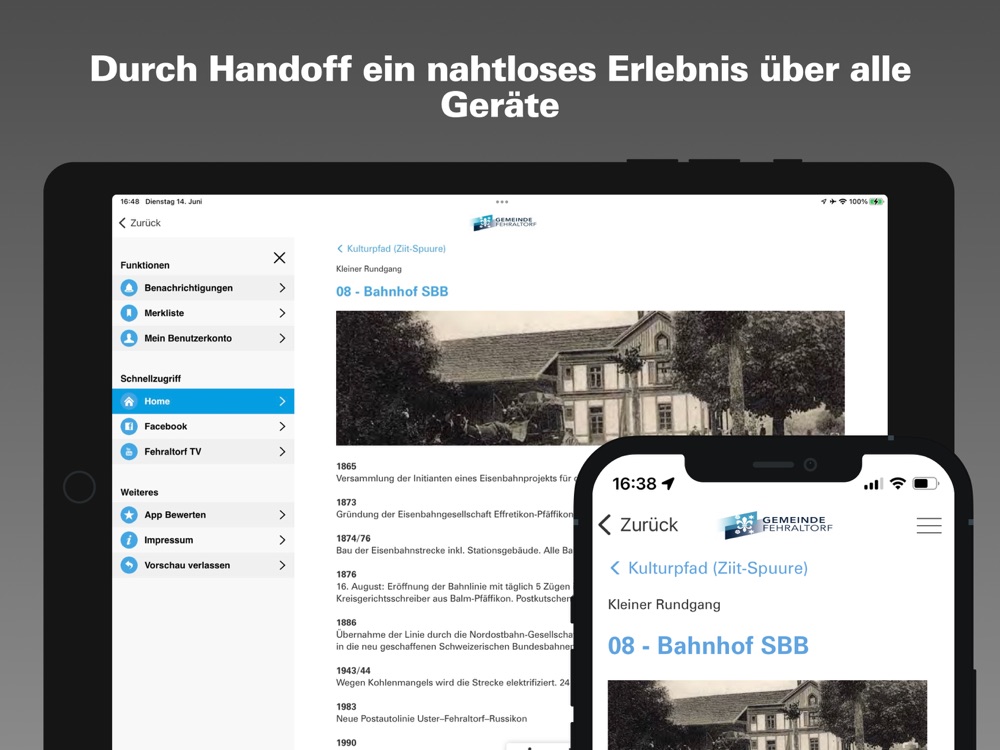The image size is (1000, 750).
Task: Expand the Impressum chevron arrow
Action: point(282,540)
